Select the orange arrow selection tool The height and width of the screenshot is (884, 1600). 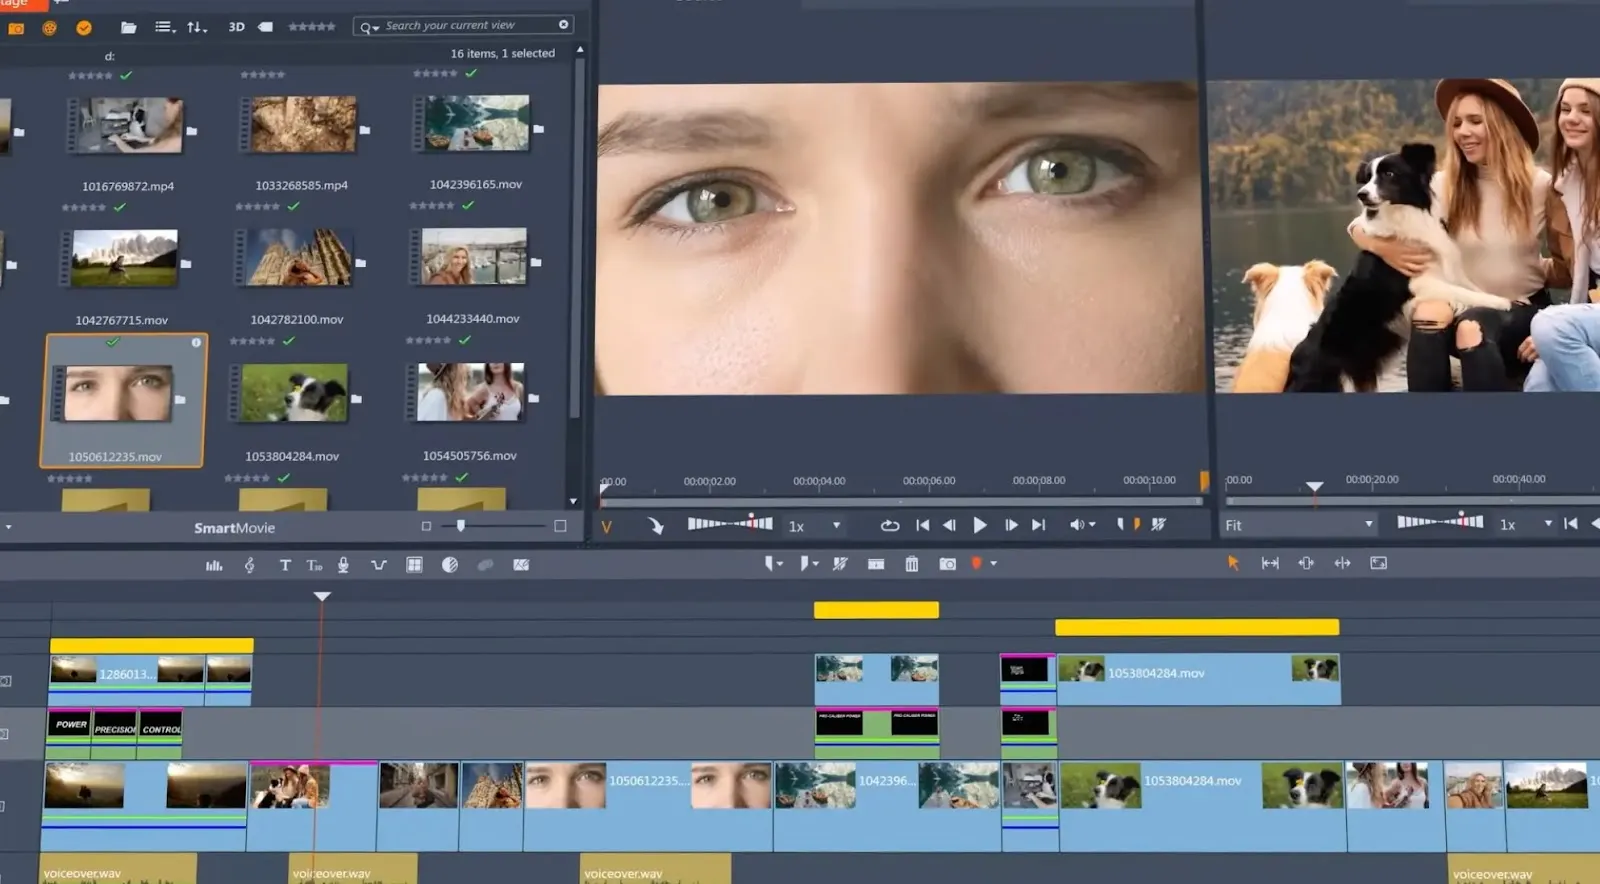pos(1233,563)
